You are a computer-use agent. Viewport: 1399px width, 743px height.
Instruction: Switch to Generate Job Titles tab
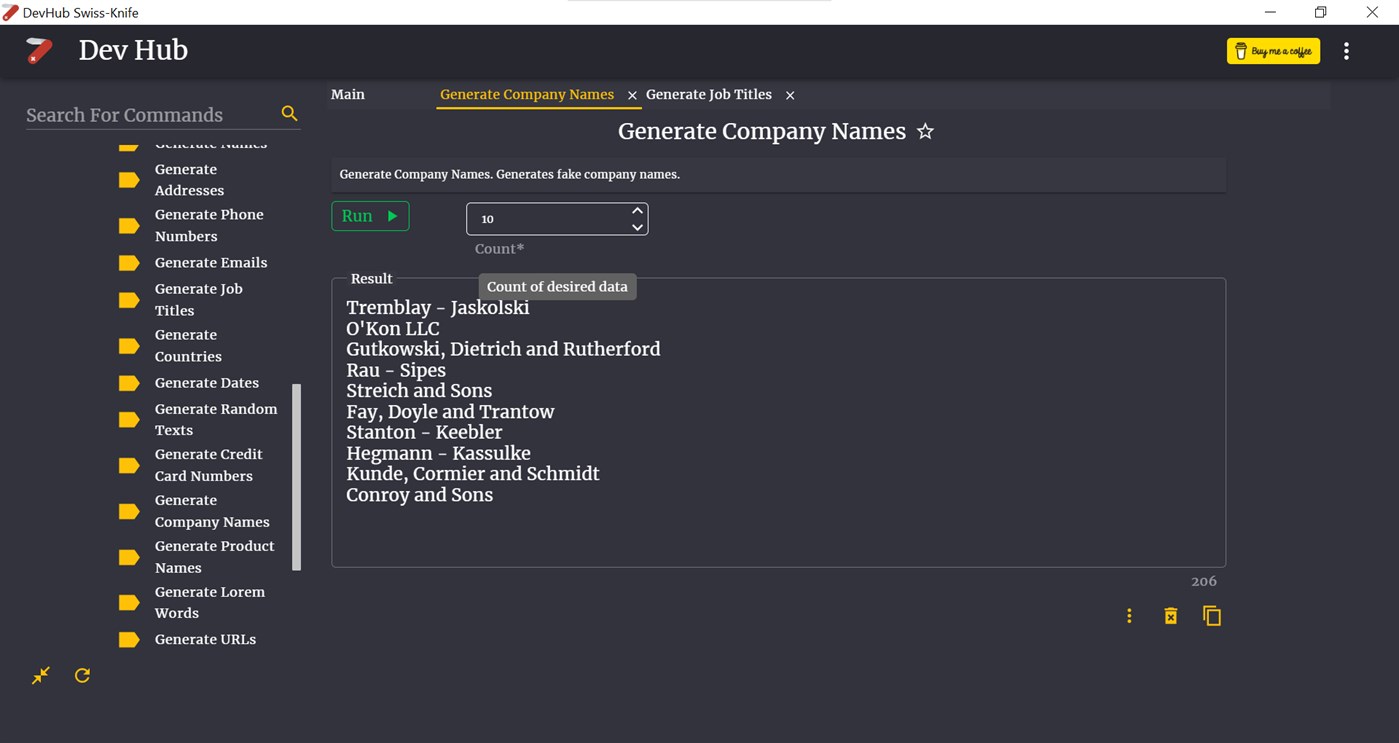708,95
